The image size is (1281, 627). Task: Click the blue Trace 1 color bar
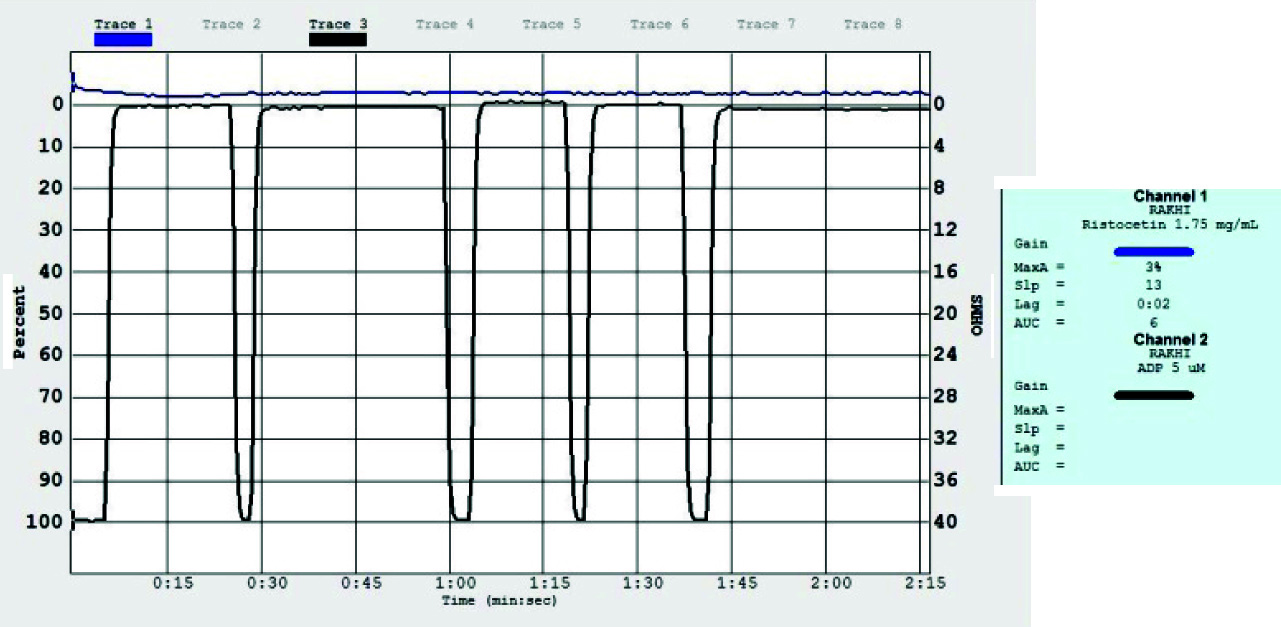[x=123, y=40]
